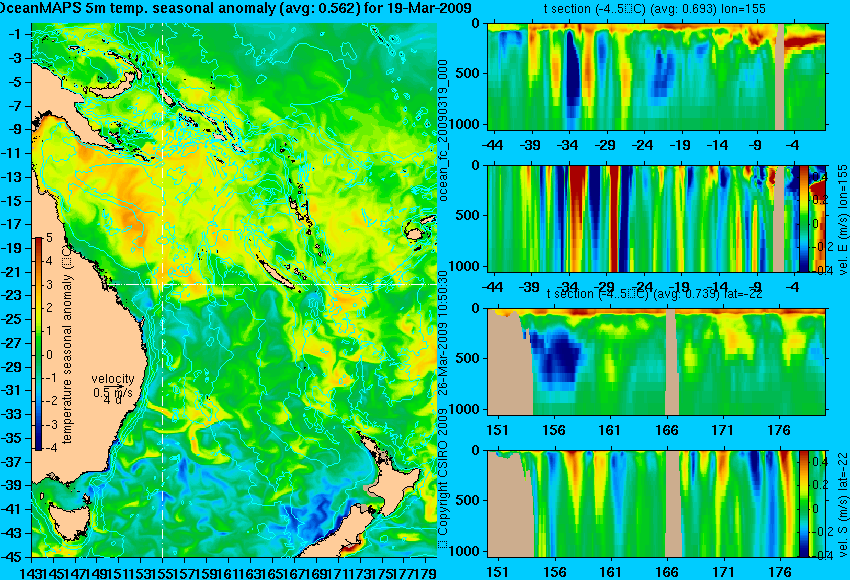Click the '166' tick label under the lat=-22 temperature section
850x580 pixels.
(666, 430)
